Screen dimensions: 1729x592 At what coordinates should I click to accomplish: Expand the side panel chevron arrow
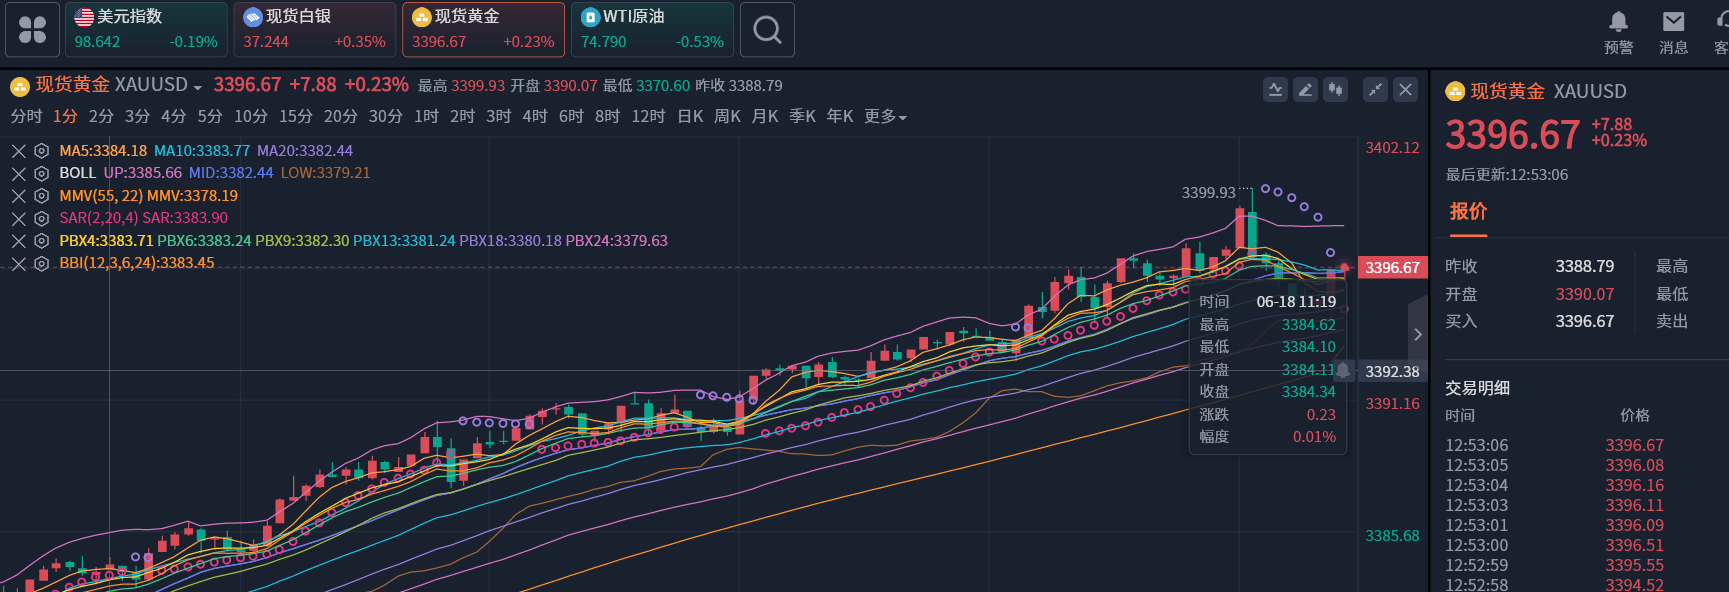coord(1417,335)
